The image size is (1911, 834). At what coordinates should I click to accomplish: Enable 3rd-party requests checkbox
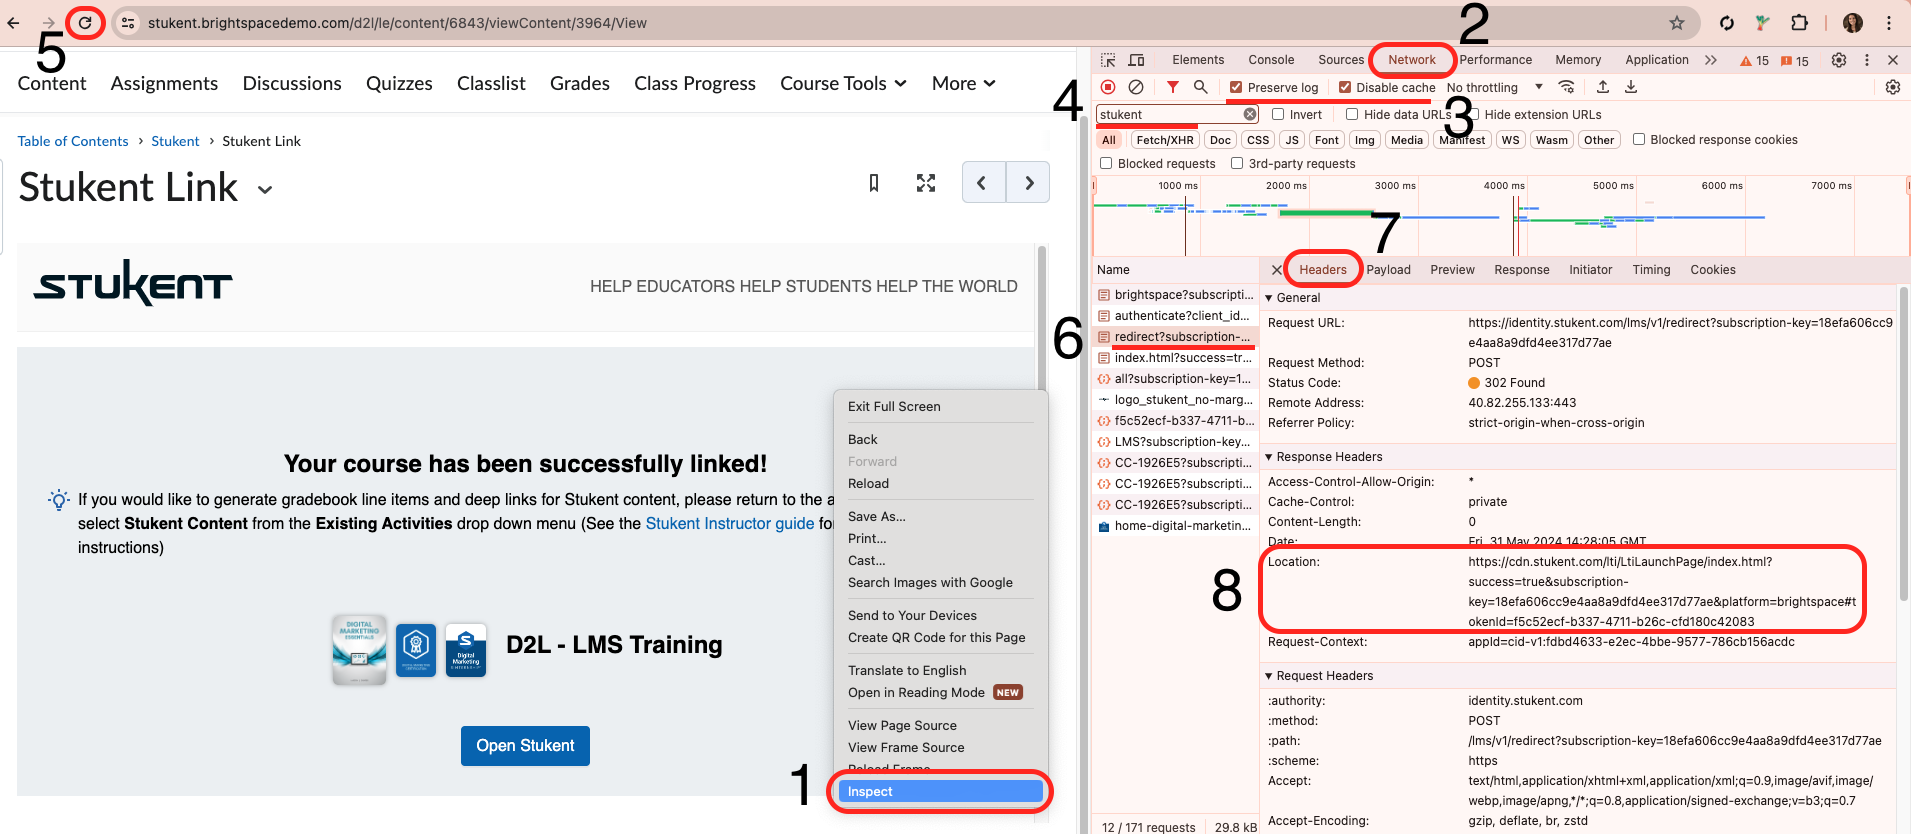click(1237, 163)
